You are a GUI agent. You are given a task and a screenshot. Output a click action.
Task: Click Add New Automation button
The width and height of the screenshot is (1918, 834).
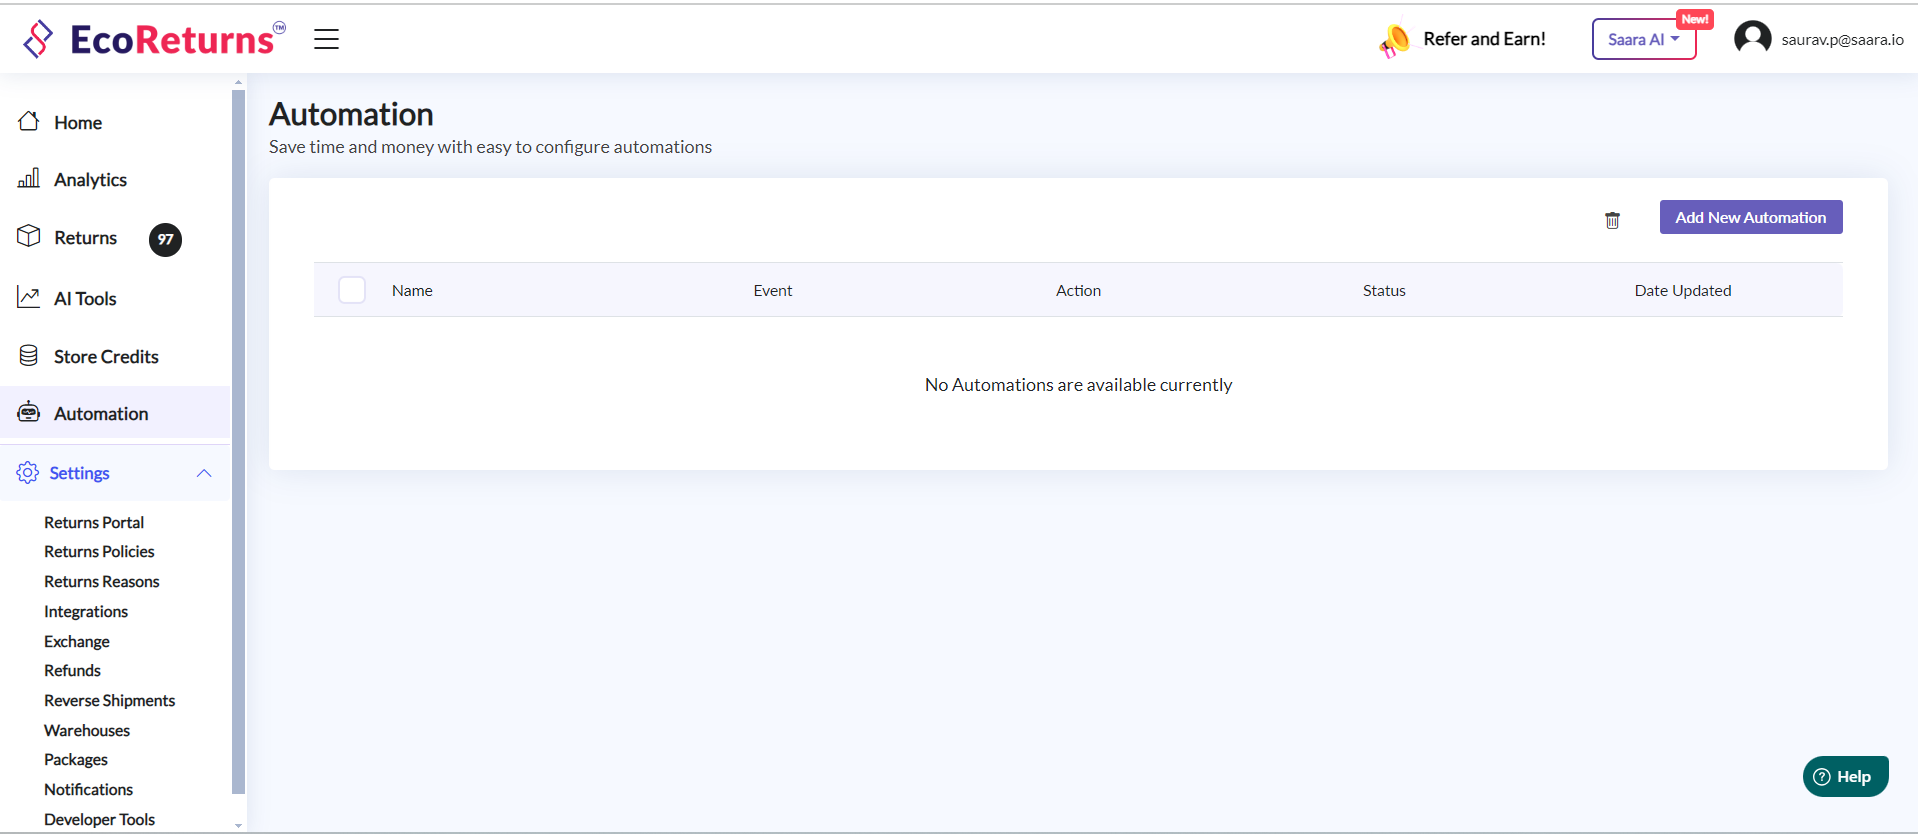pos(1750,217)
